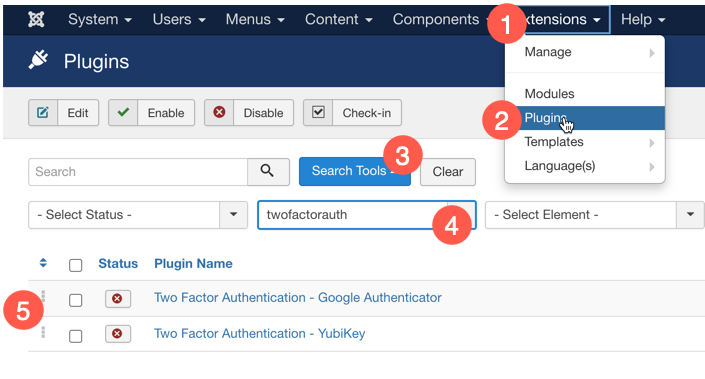Click the red Disable cross icon
Viewport: 705px width, 379px height.
[219, 112]
